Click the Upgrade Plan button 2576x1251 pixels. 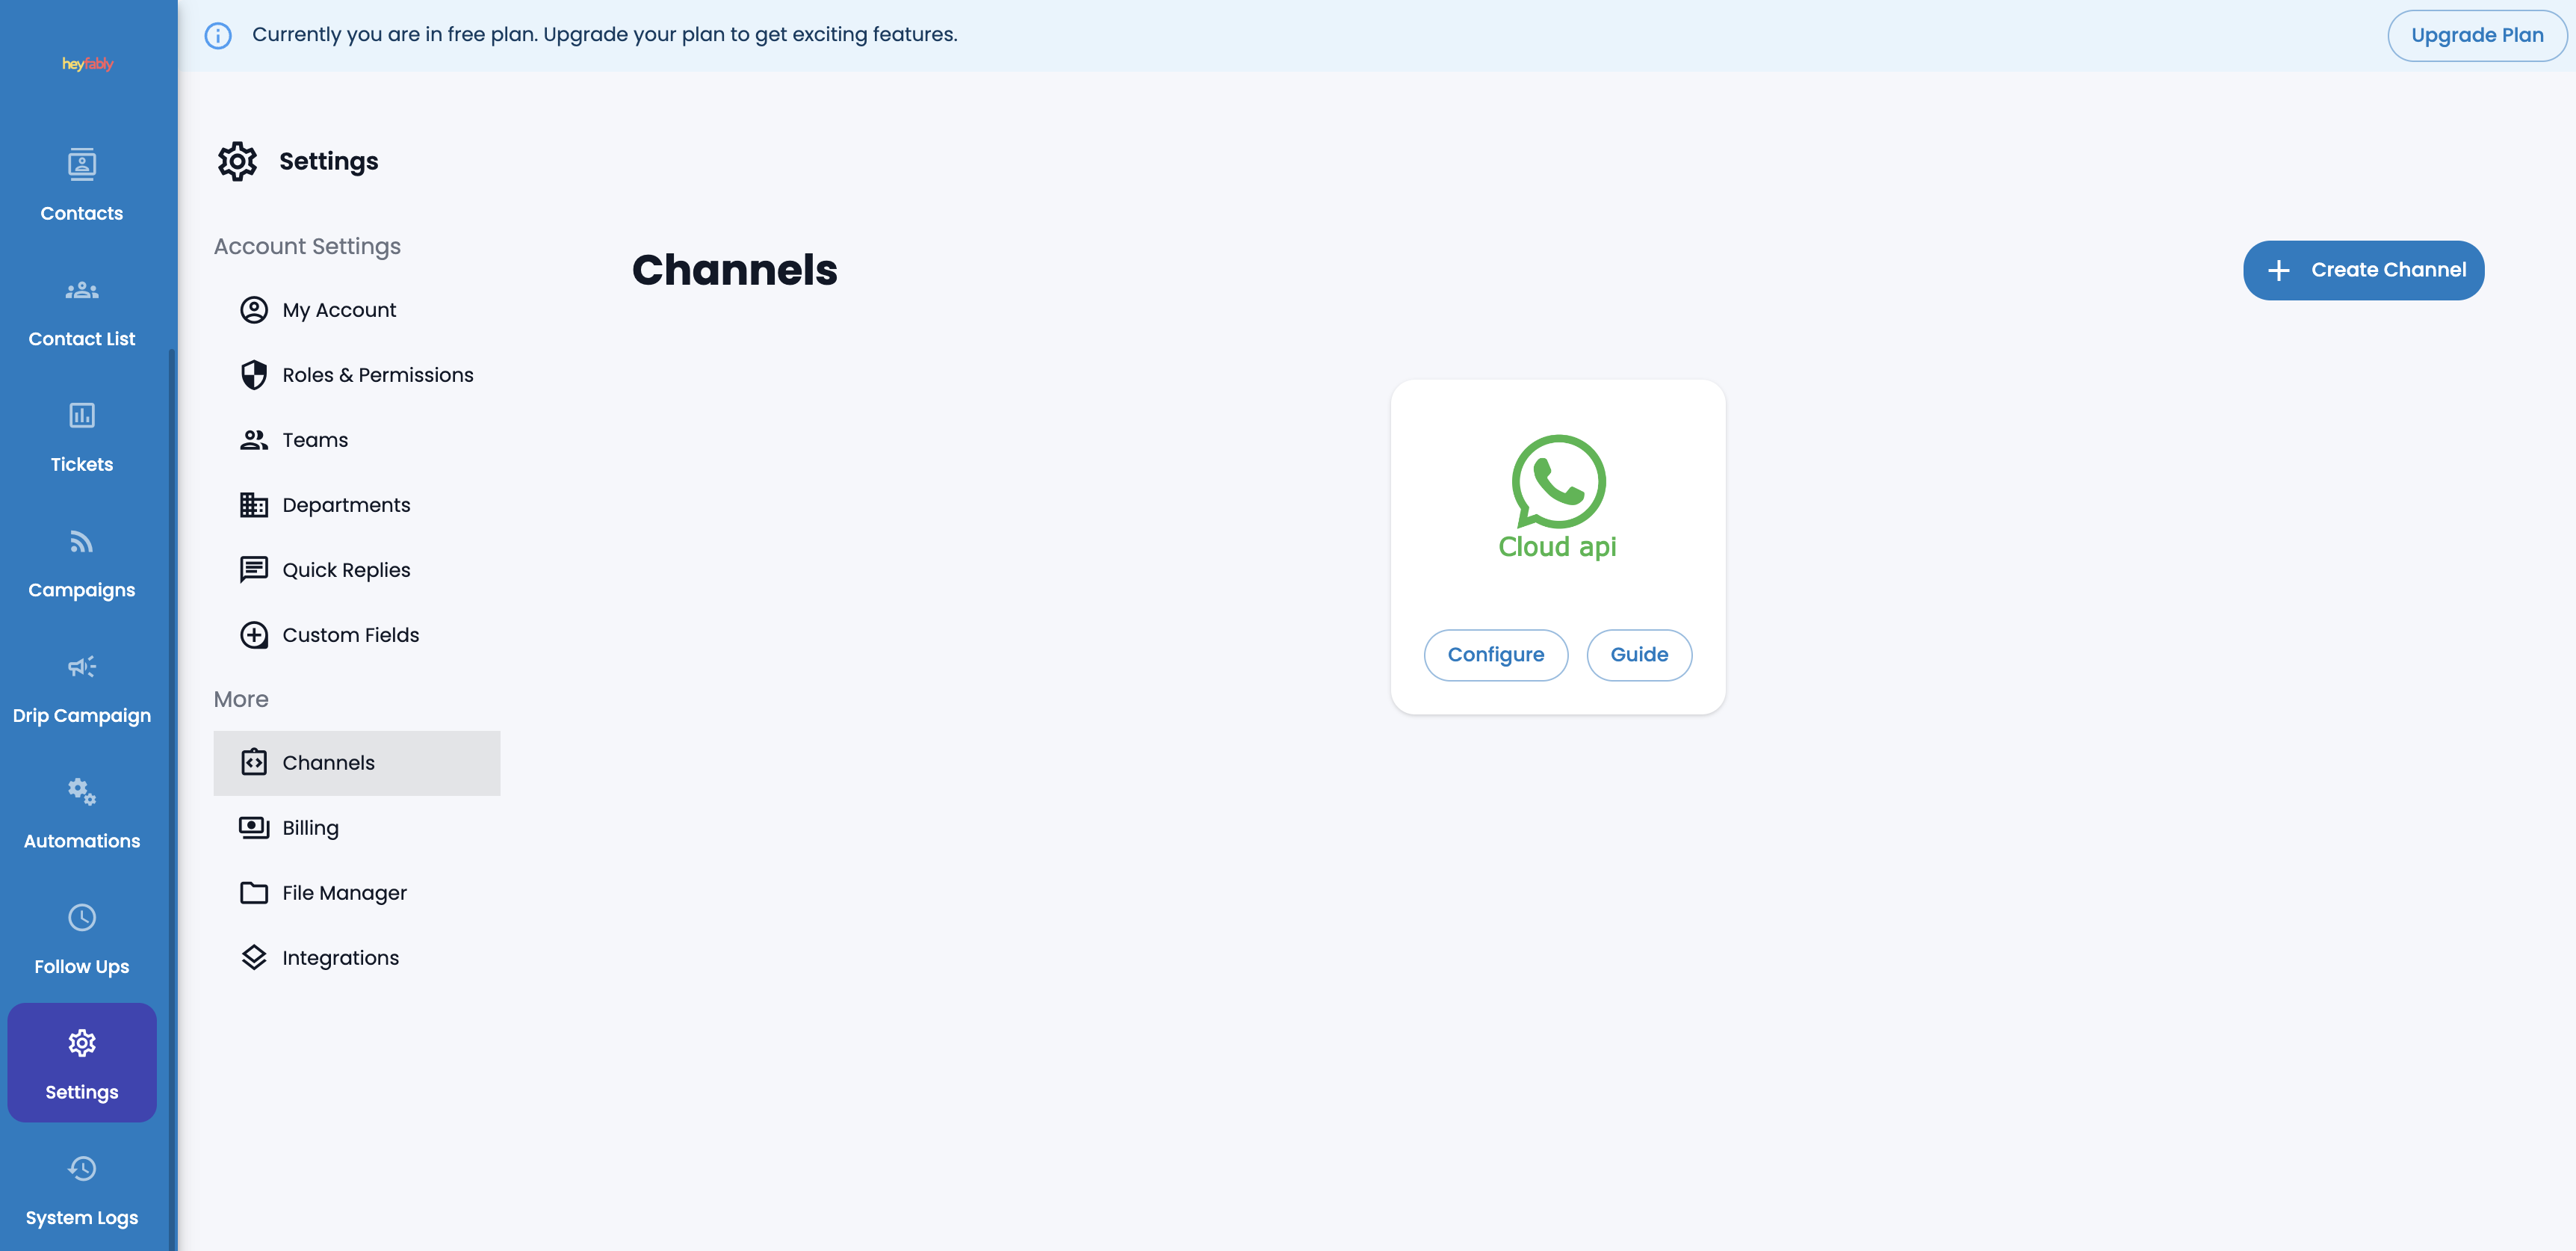point(2476,36)
